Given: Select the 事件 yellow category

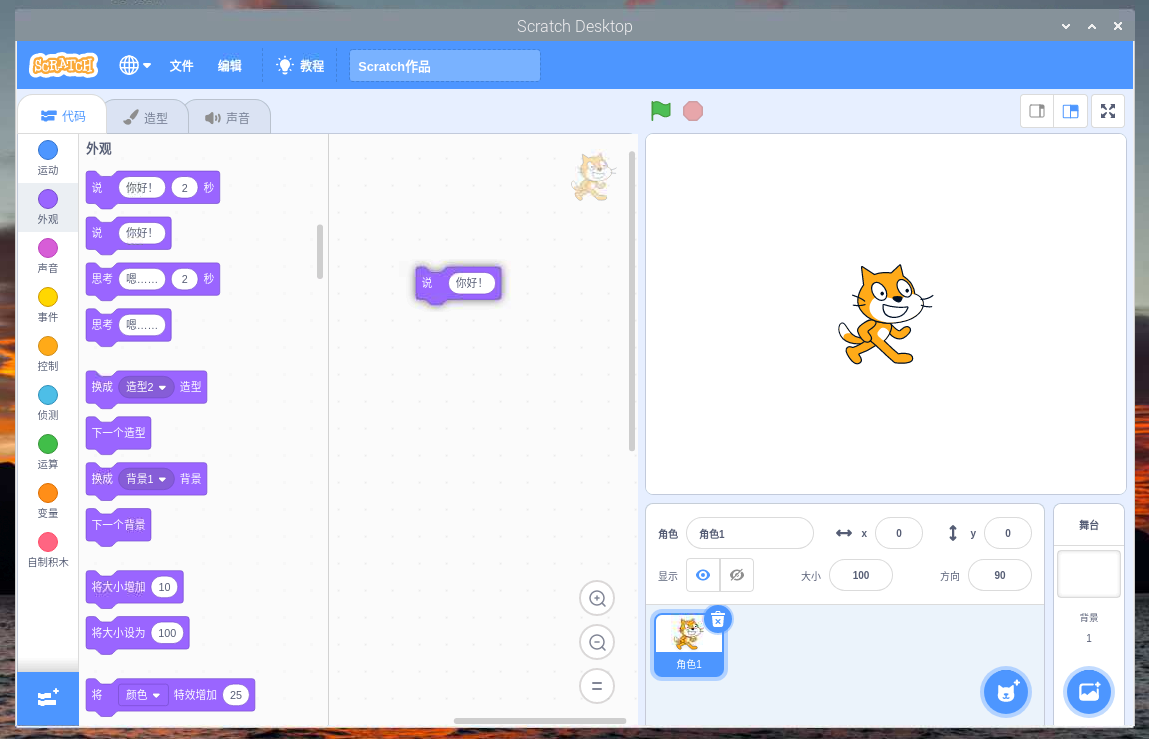Looking at the screenshot, I should click(x=48, y=304).
